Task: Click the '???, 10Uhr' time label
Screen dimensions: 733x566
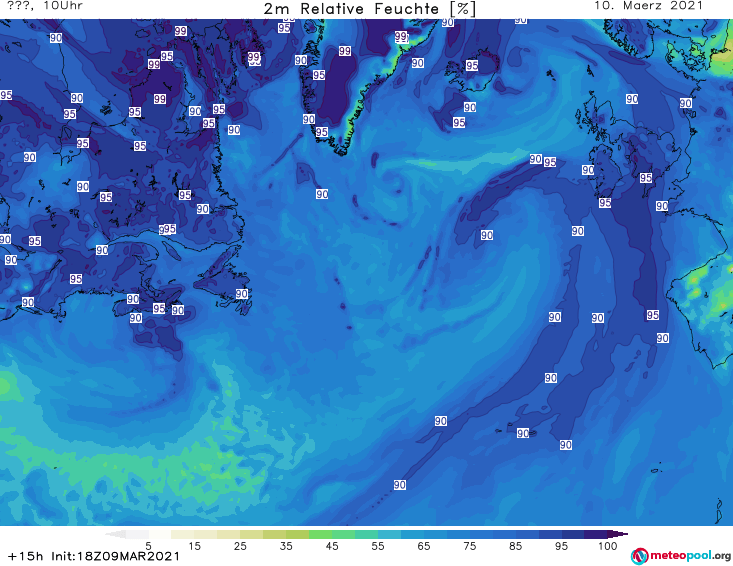Action: pyautogui.click(x=45, y=6)
